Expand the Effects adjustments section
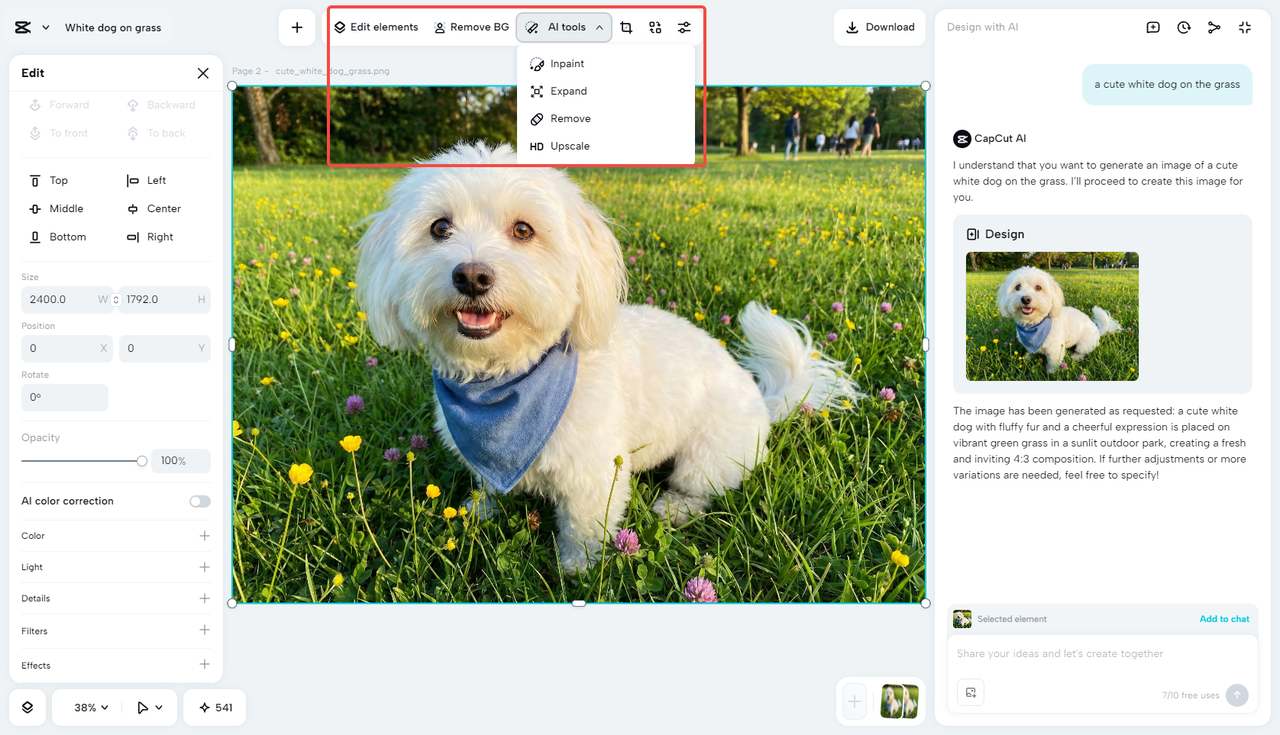The height and width of the screenshot is (735, 1280). [x=204, y=664]
